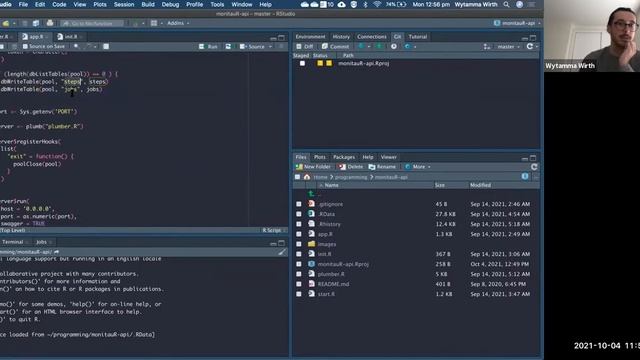Screen dimensions: 640x360
Task: Check the .RData file checkbox
Action: point(299,214)
